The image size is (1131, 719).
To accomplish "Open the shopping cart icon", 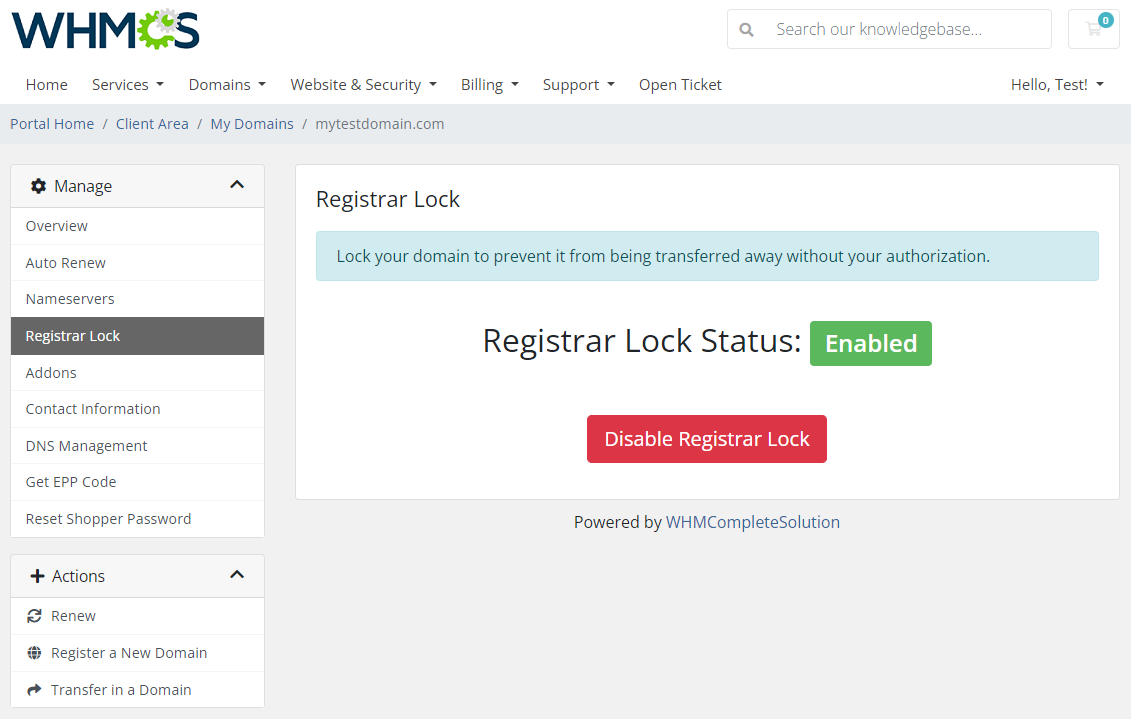I will coord(1093,29).
